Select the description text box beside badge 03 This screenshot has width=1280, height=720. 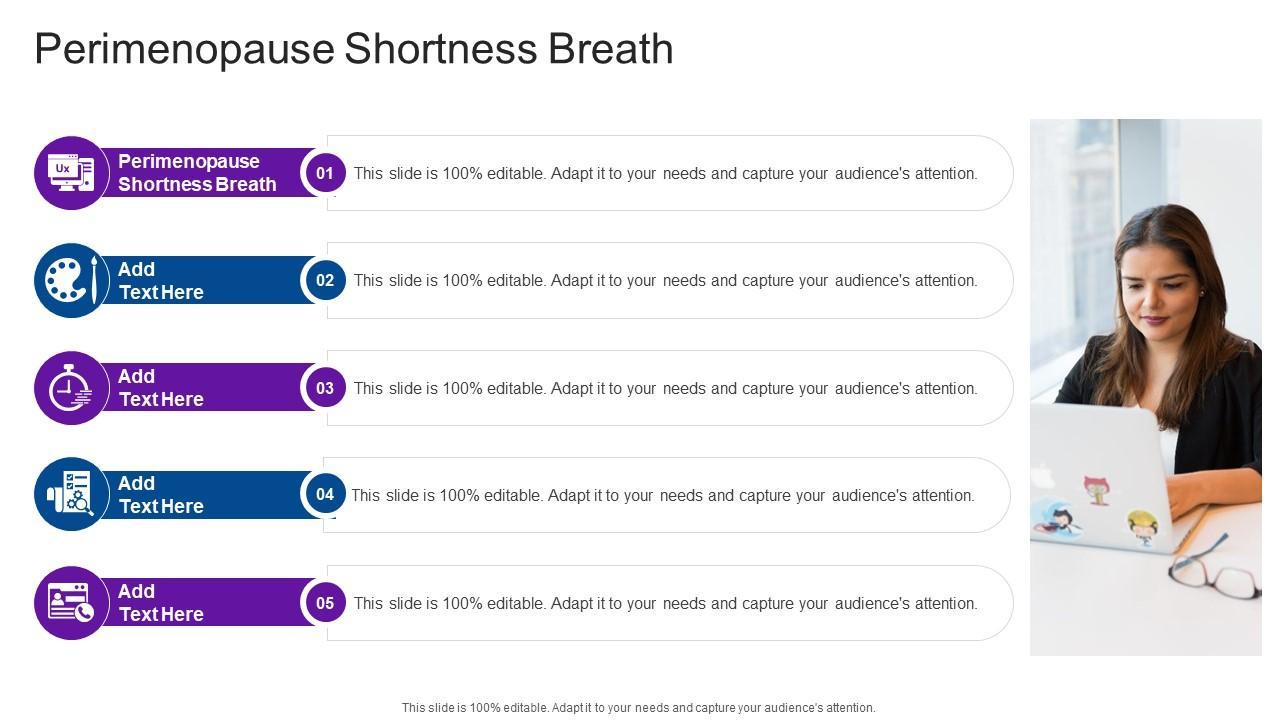(665, 388)
